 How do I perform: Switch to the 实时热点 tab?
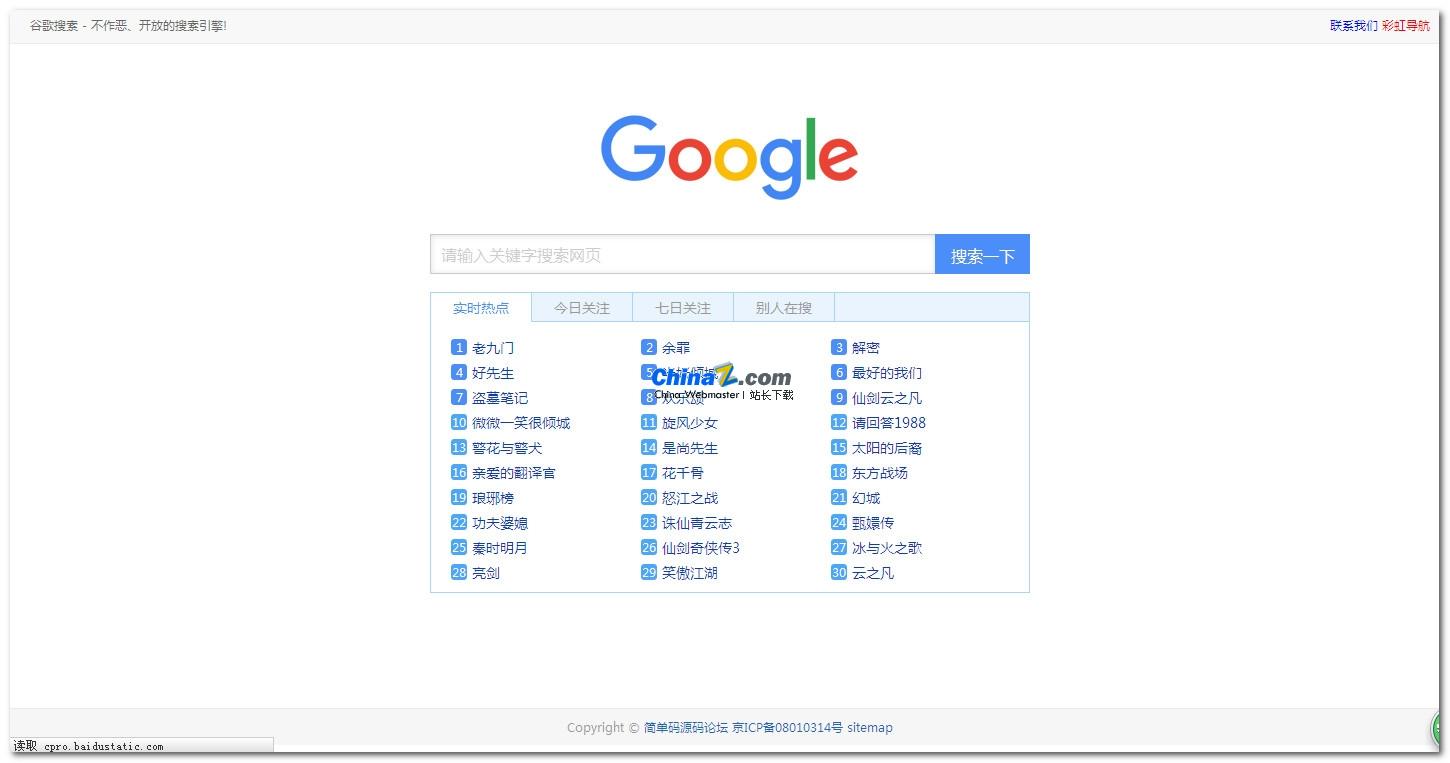point(481,308)
